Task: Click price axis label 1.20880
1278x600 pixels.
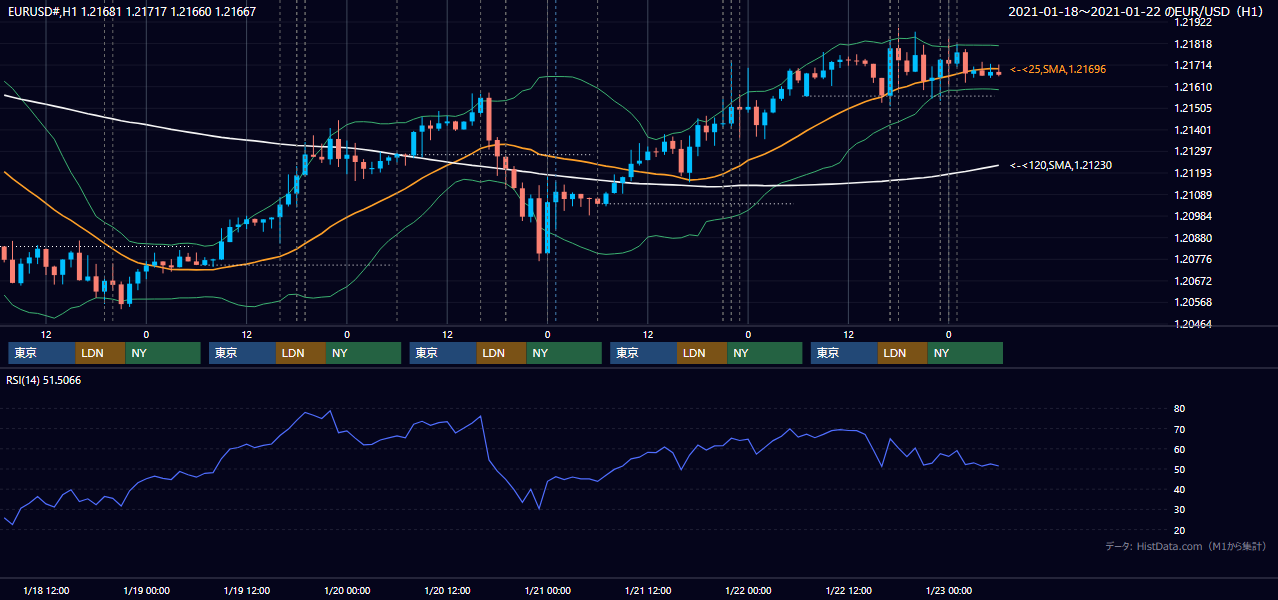Action: click(1193, 238)
